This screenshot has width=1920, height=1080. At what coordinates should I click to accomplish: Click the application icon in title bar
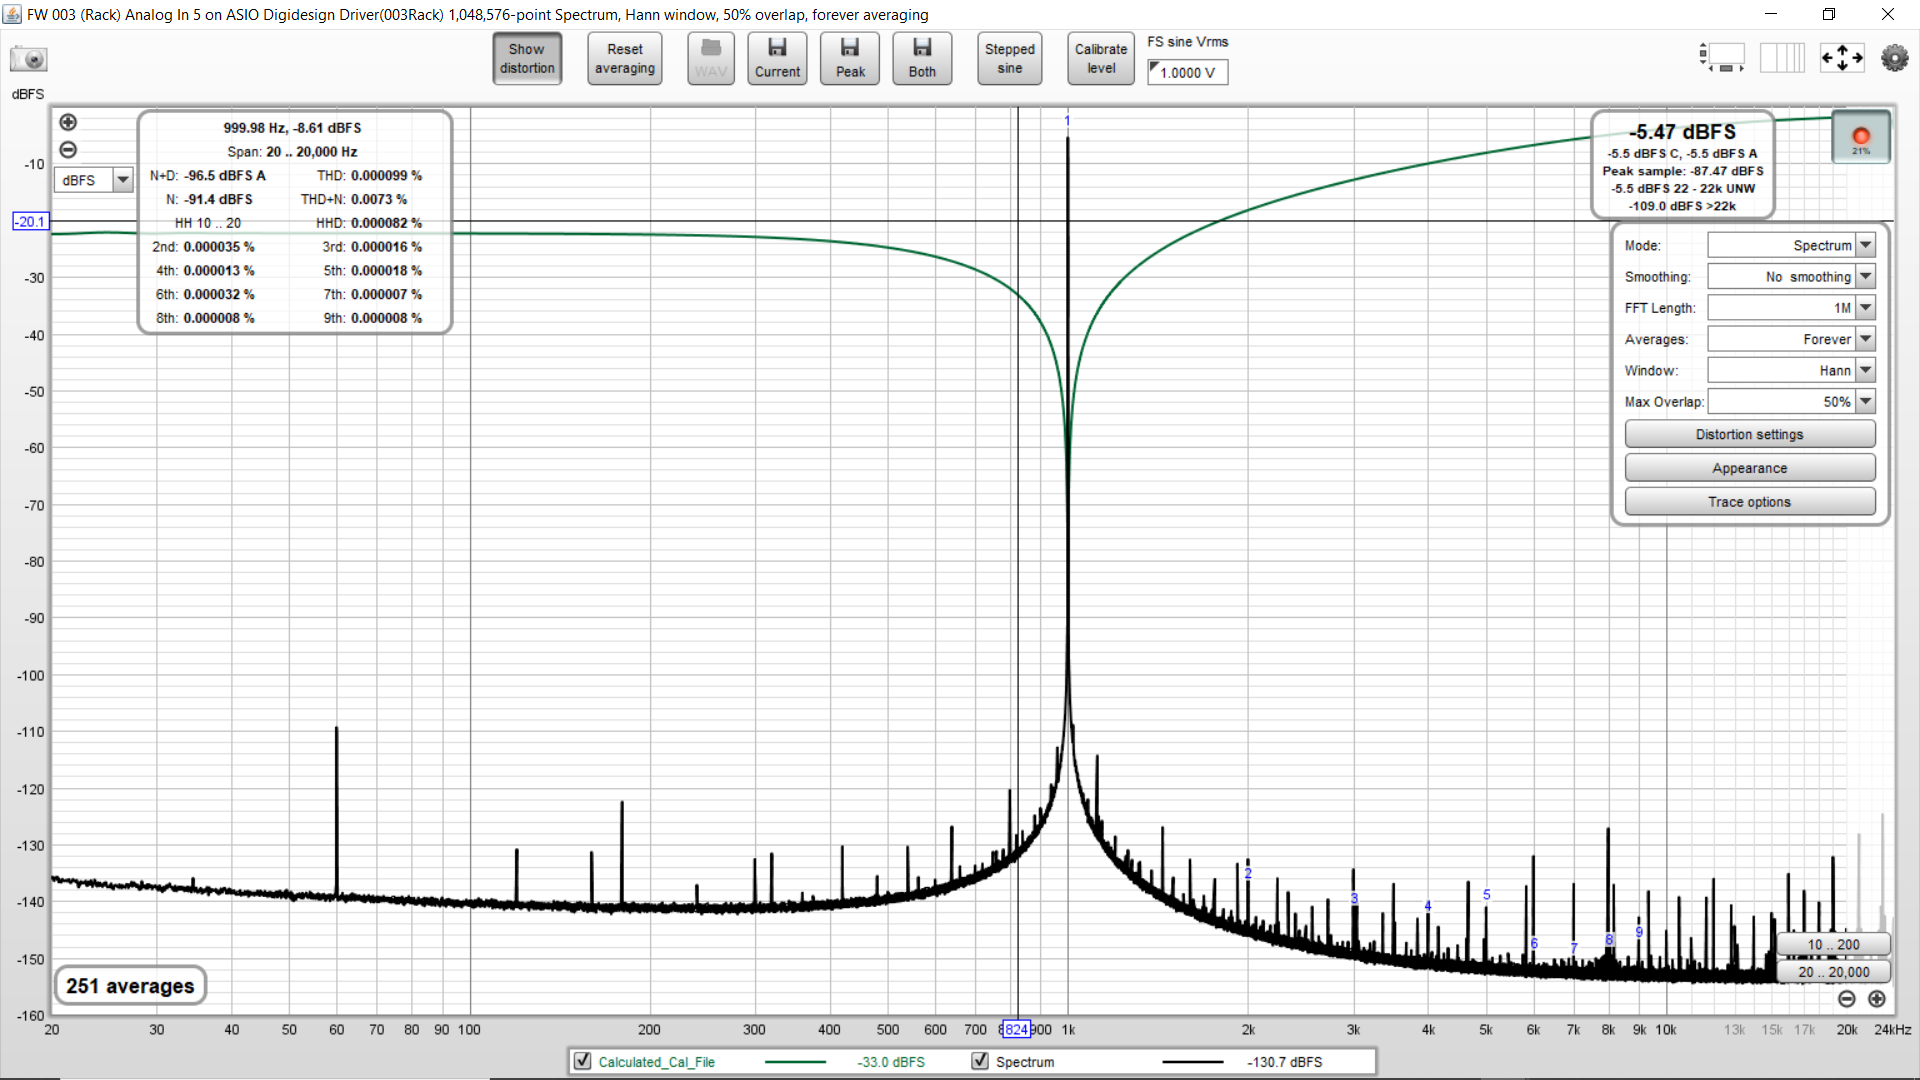coord(13,14)
